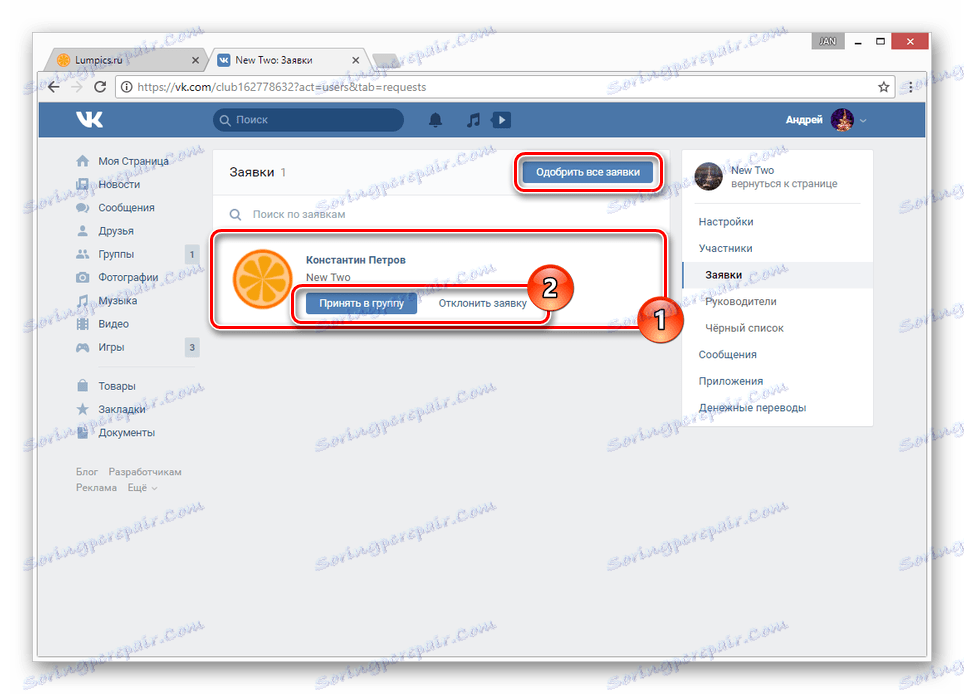964x694 pixels.
Task: Open Участники in the group menu
Action: click(725, 248)
